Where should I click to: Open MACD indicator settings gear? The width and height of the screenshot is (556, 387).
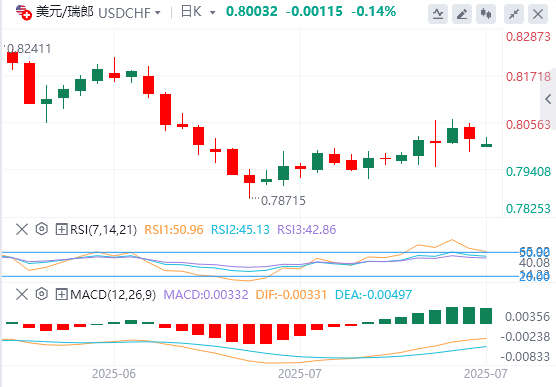coord(41,294)
